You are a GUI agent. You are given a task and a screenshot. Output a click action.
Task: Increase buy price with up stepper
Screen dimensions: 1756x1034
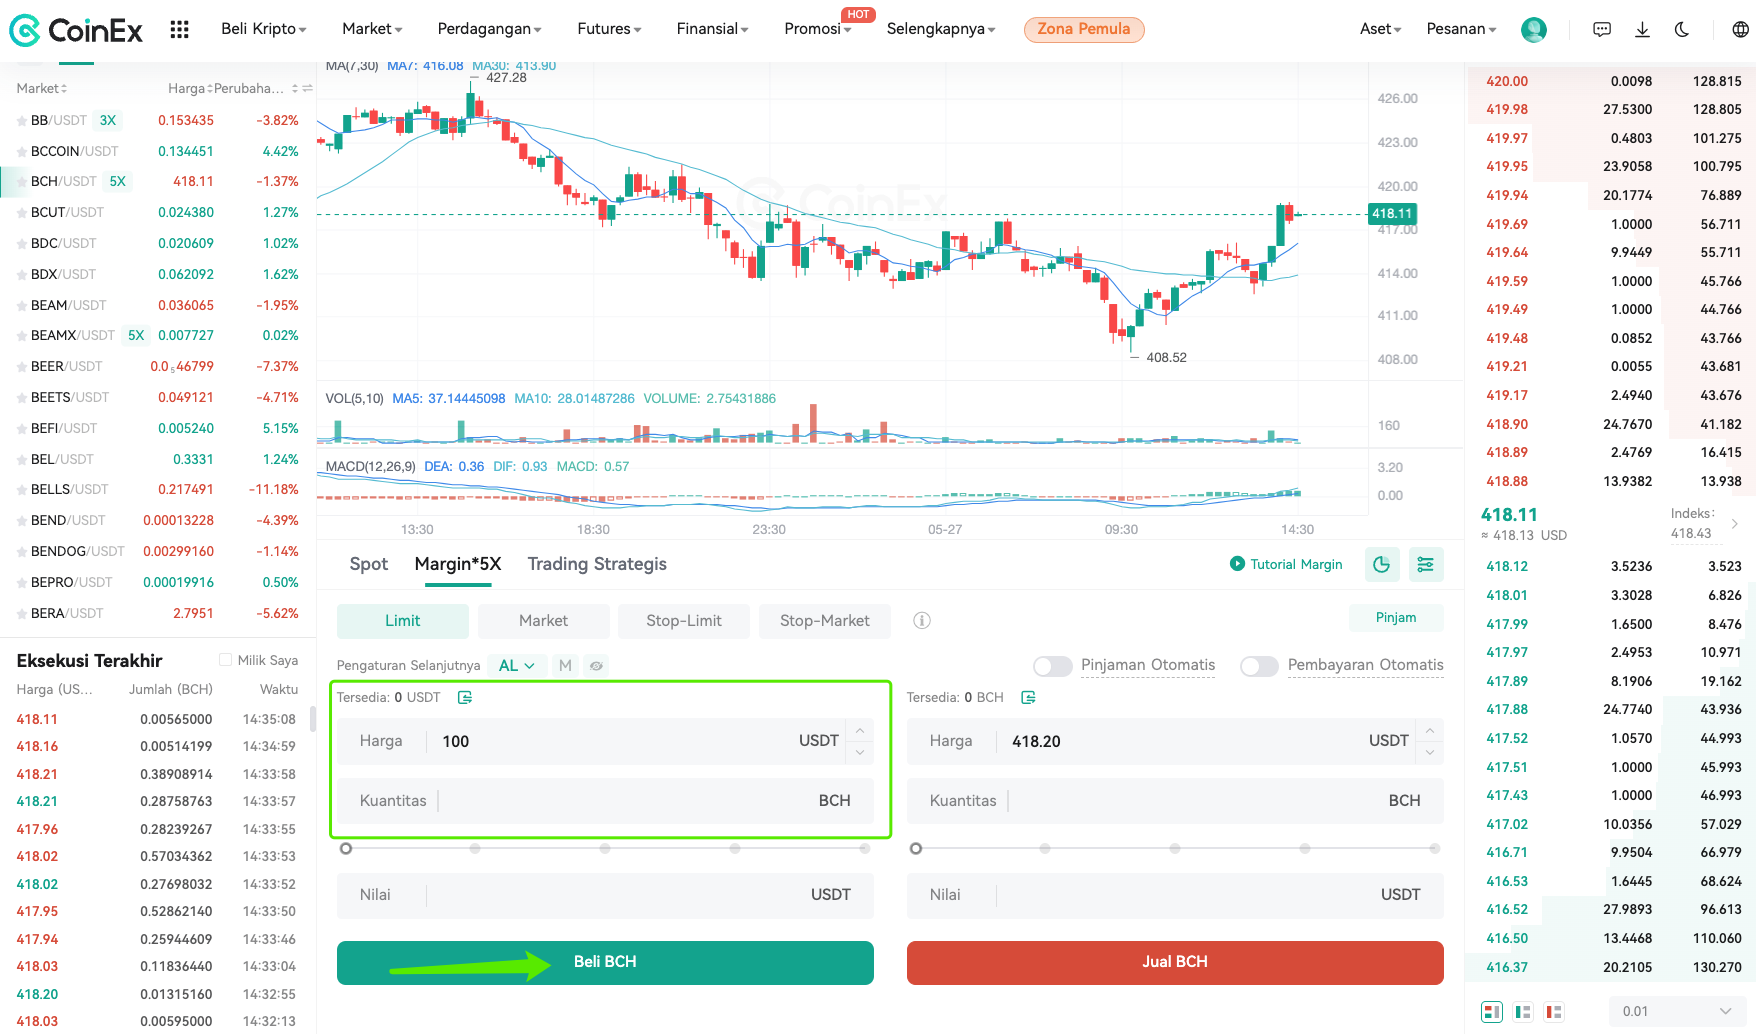(x=860, y=731)
